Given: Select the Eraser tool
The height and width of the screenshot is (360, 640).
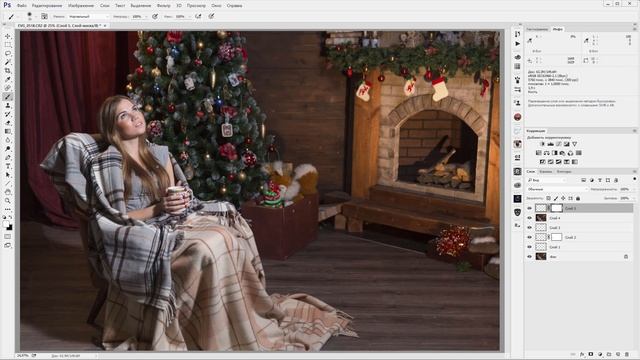Looking at the screenshot, I should tap(8, 122).
